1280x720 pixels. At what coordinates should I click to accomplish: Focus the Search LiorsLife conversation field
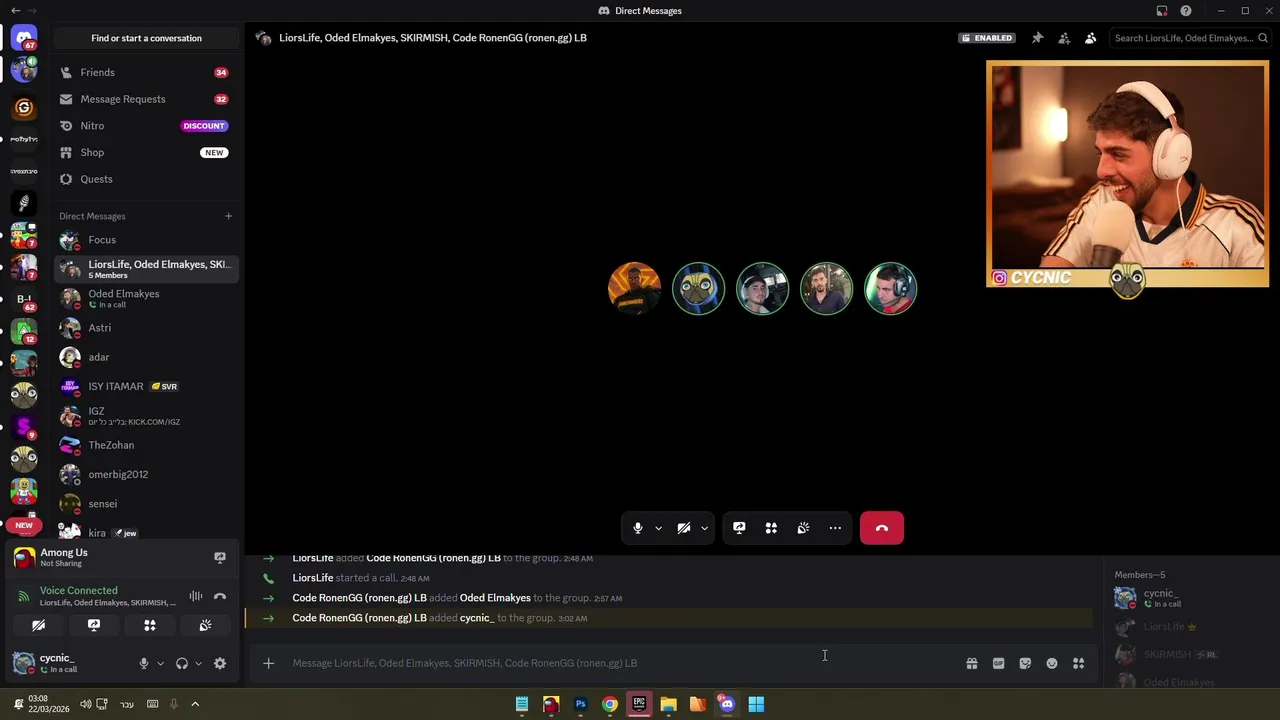pyautogui.click(x=1189, y=38)
